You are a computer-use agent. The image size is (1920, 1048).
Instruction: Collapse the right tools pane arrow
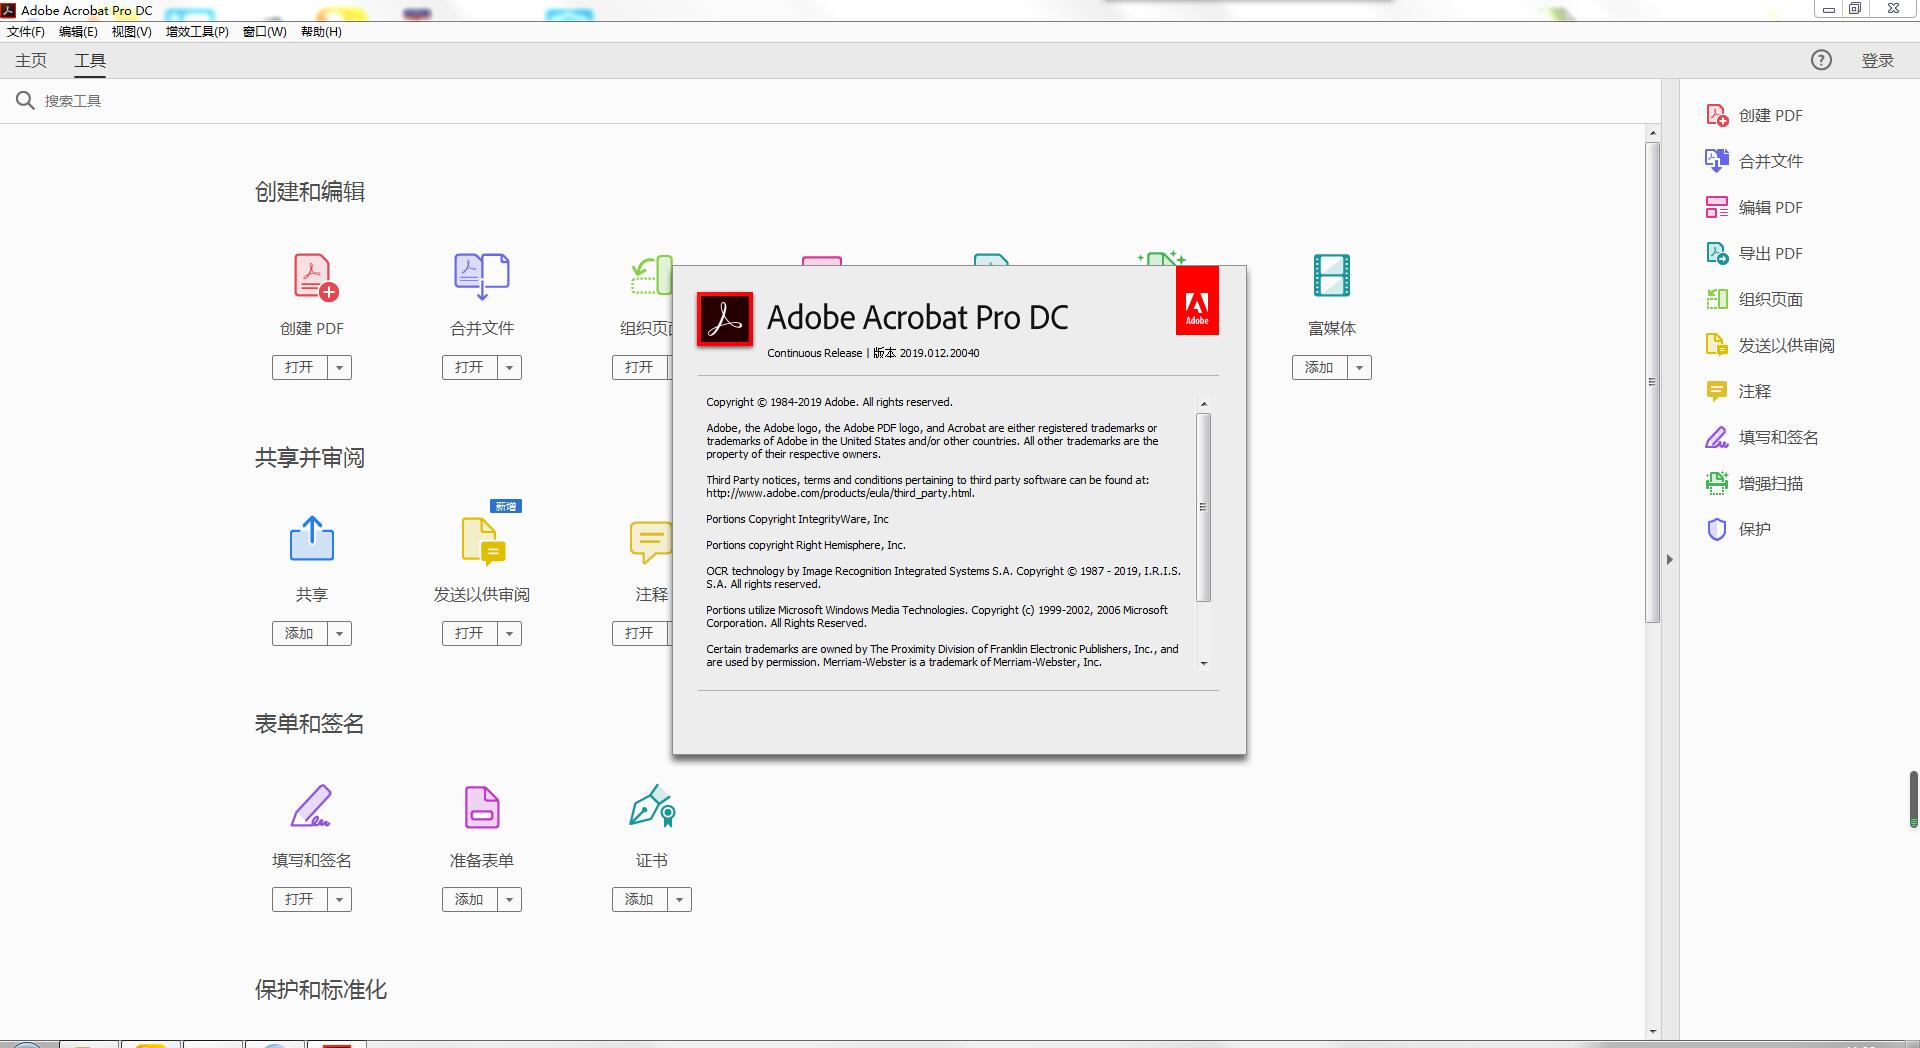tap(1669, 559)
